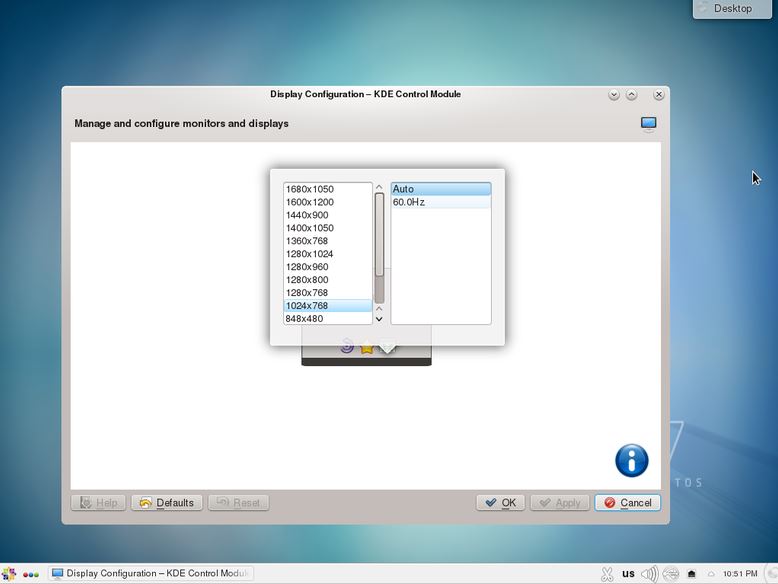
Task: Click the scrollbar down arrow at bottom
Action: 379,319
